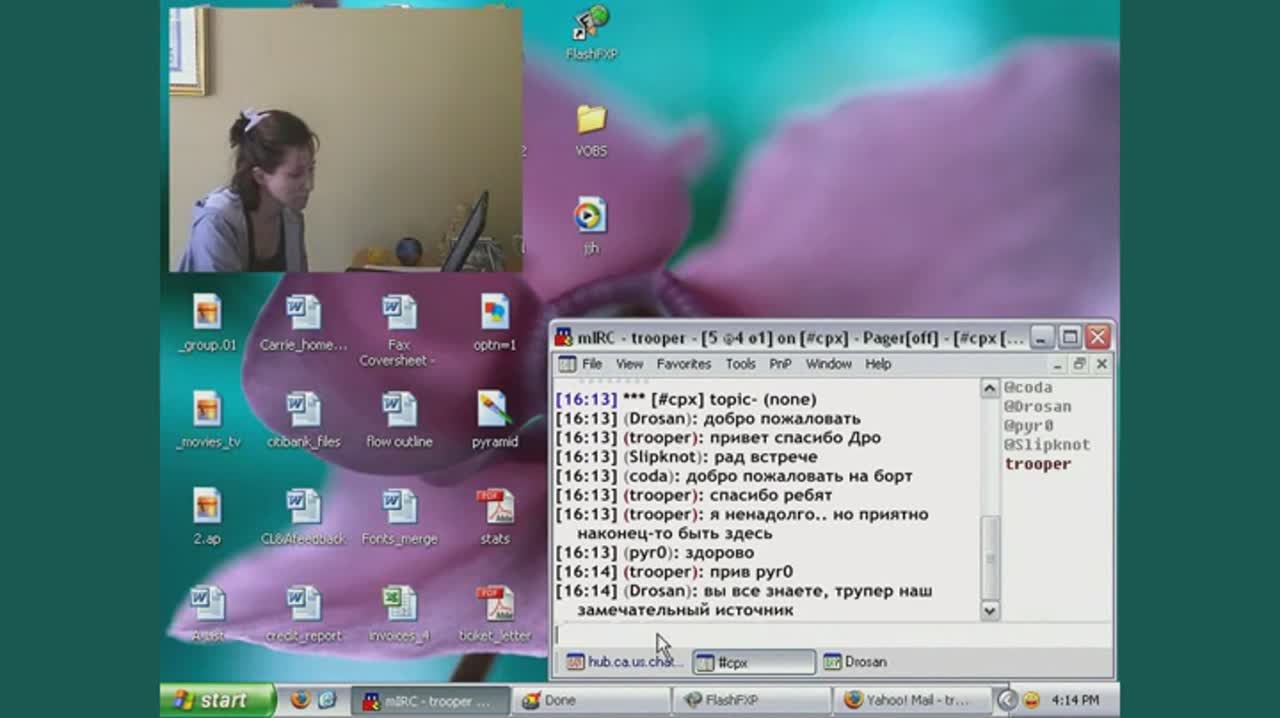Image resolution: width=1280 pixels, height=718 pixels.
Task: Click the chat scrollbar up arrow
Action: pyautogui.click(x=990, y=389)
